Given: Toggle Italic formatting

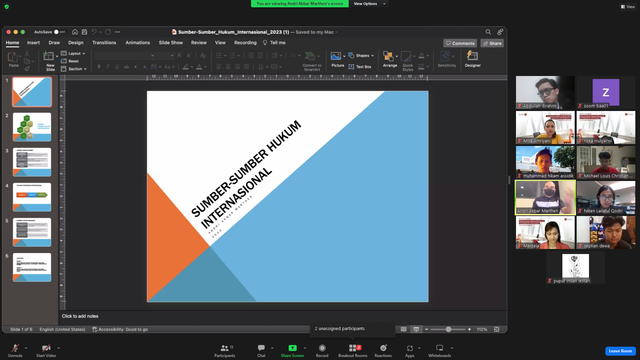Looking at the screenshot, I should click(x=108, y=67).
